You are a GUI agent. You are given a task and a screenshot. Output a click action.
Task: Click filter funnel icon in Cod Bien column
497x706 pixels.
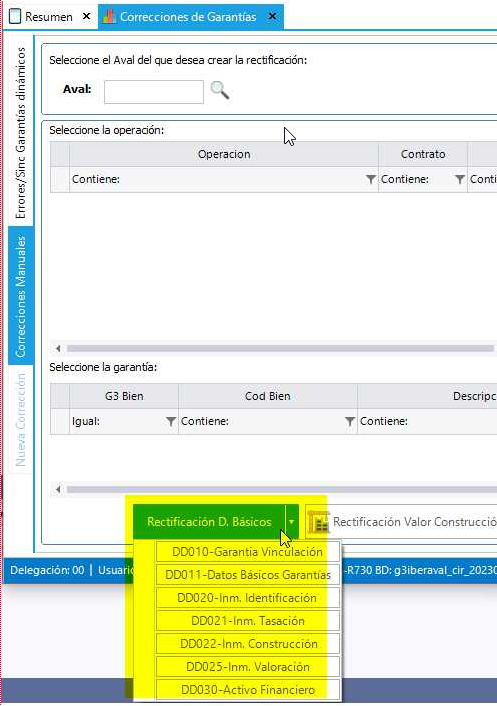click(350, 421)
